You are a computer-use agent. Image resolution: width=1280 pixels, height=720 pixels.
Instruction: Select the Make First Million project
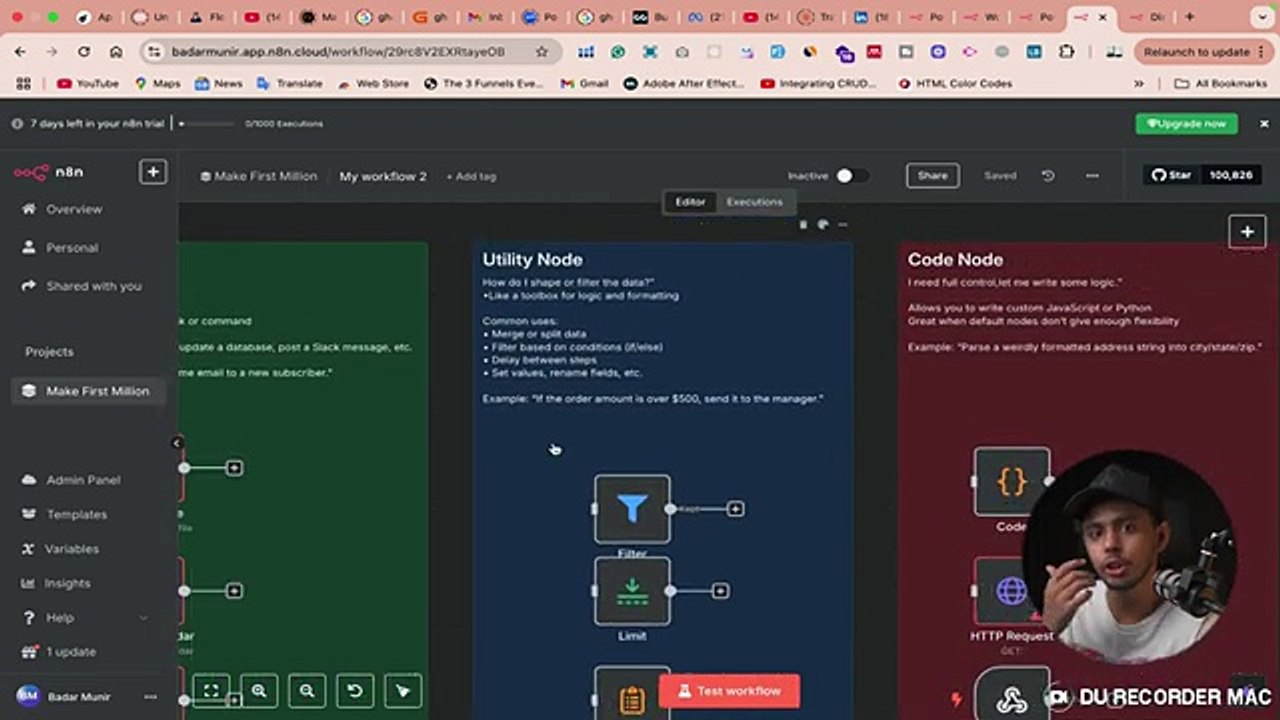86,391
